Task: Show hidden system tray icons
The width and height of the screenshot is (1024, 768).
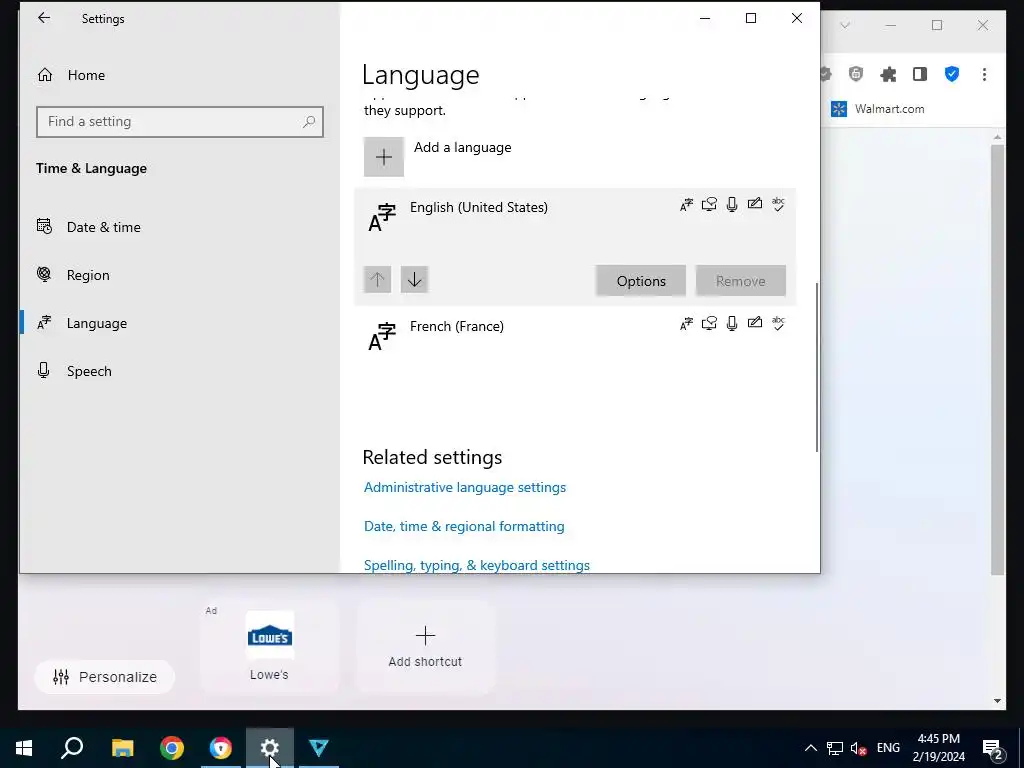Action: click(x=810, y=748)
